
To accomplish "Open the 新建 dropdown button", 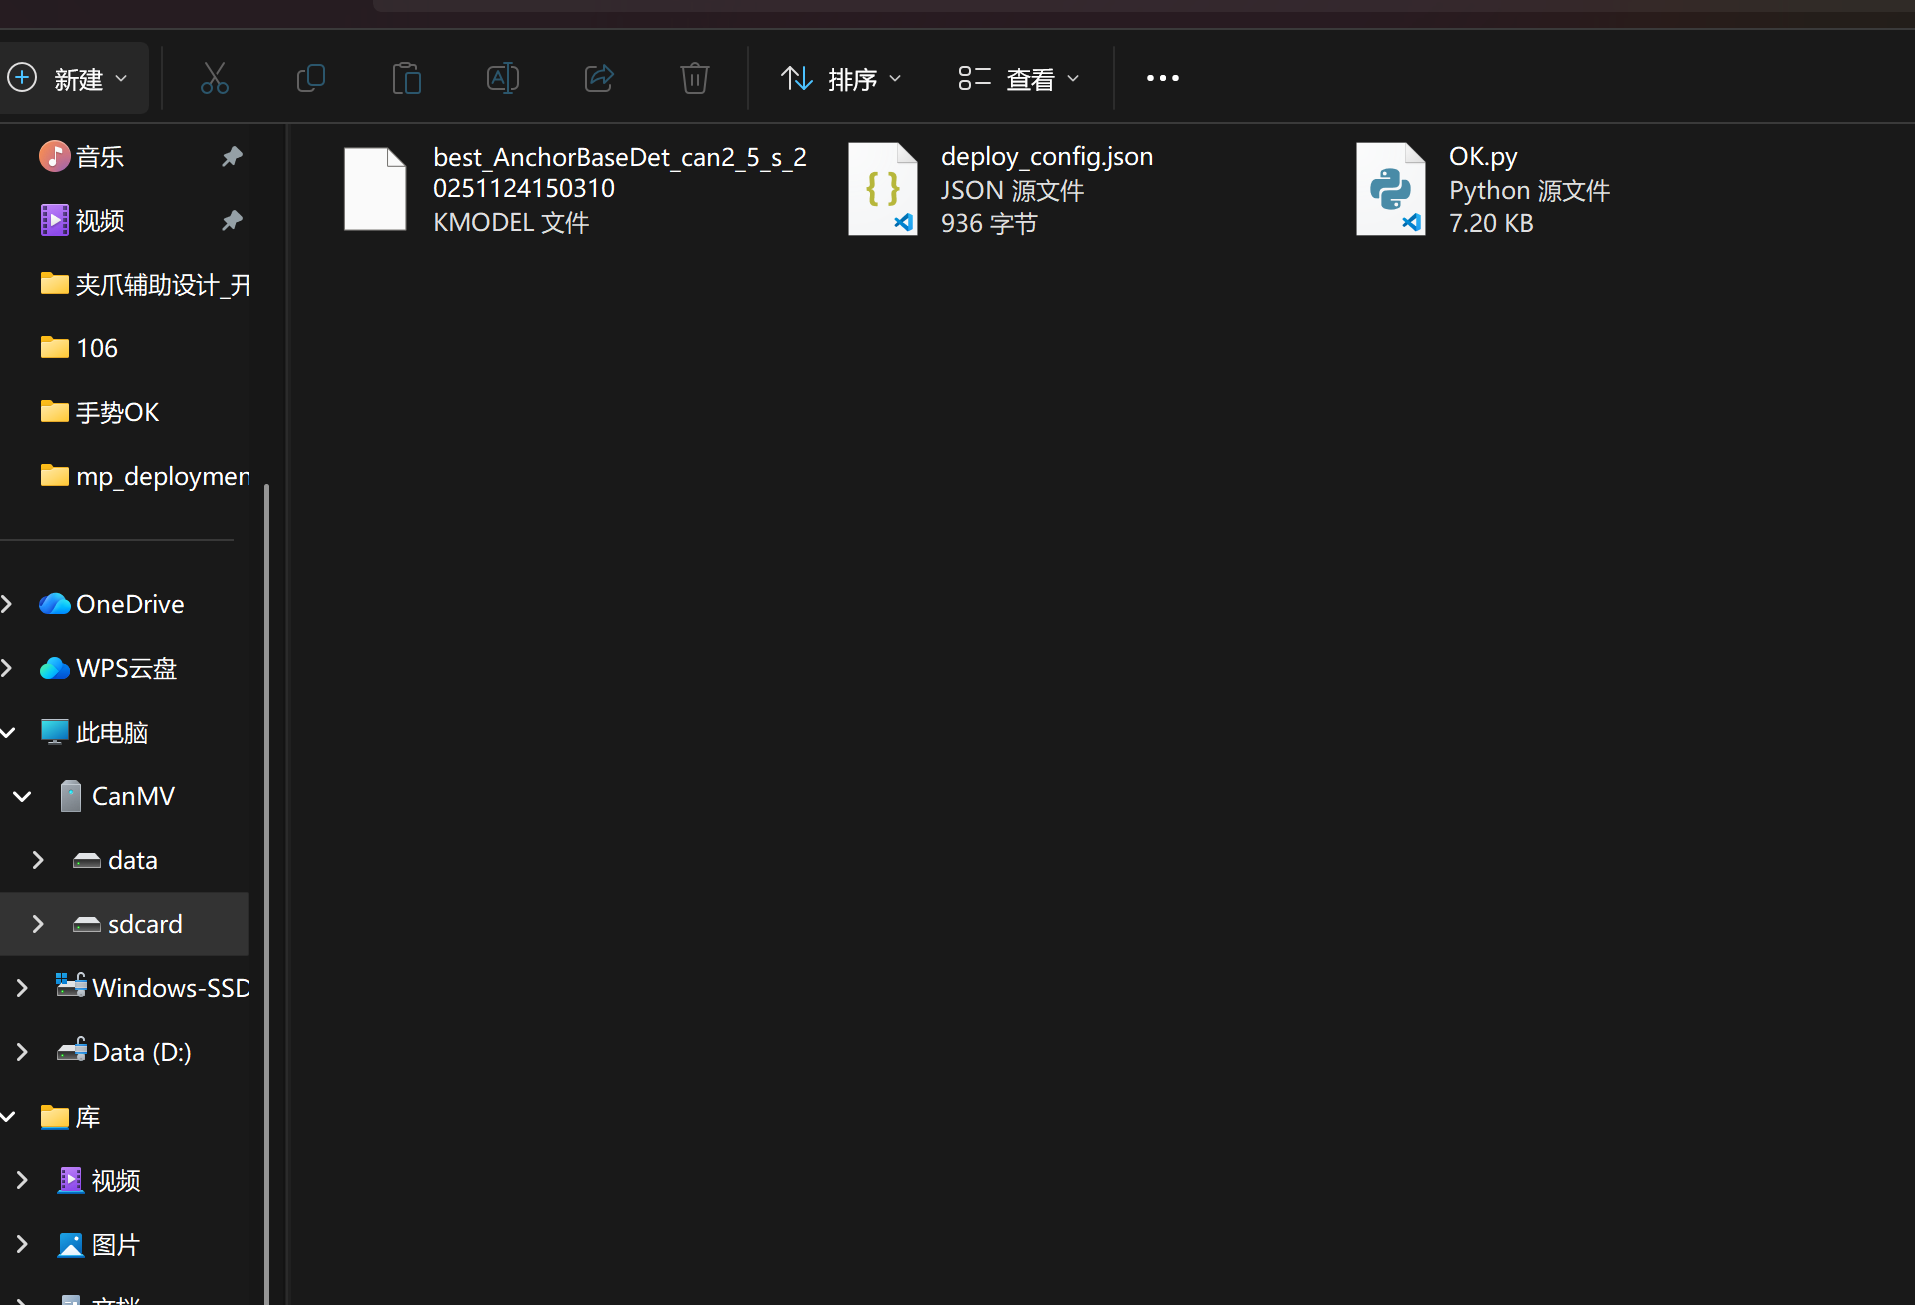I will click(68, 78).
